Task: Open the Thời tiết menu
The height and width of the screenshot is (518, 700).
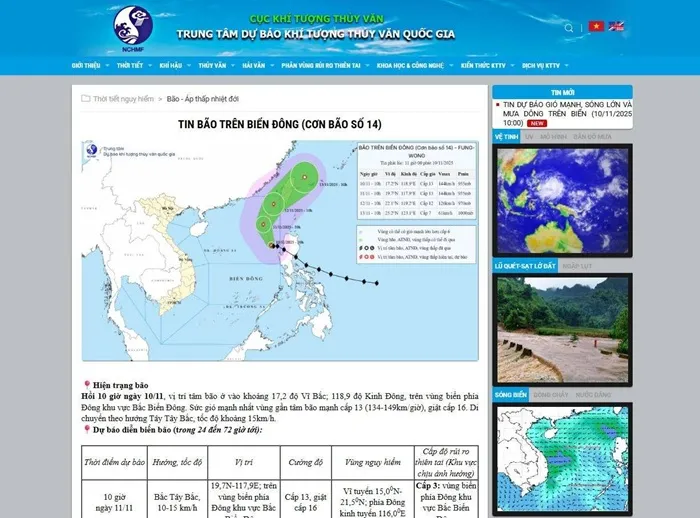Action: click(130, 65)
